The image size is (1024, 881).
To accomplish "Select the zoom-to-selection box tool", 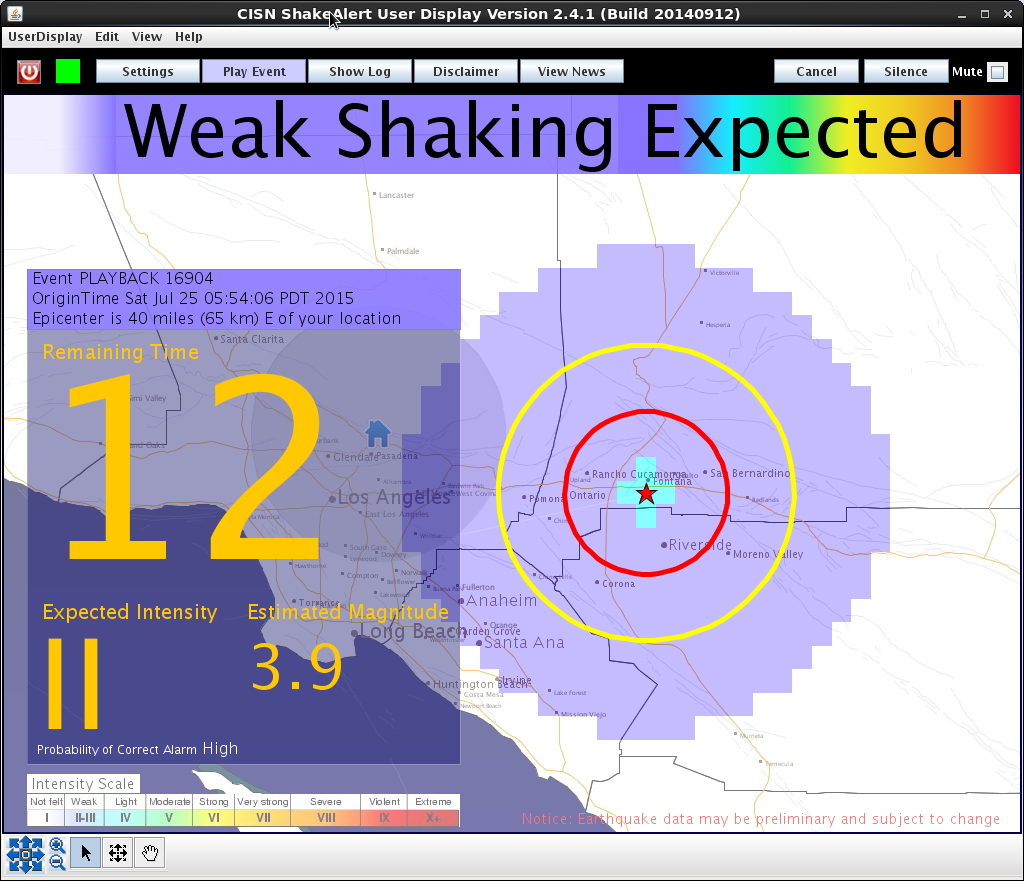I will tap(118, 853).
